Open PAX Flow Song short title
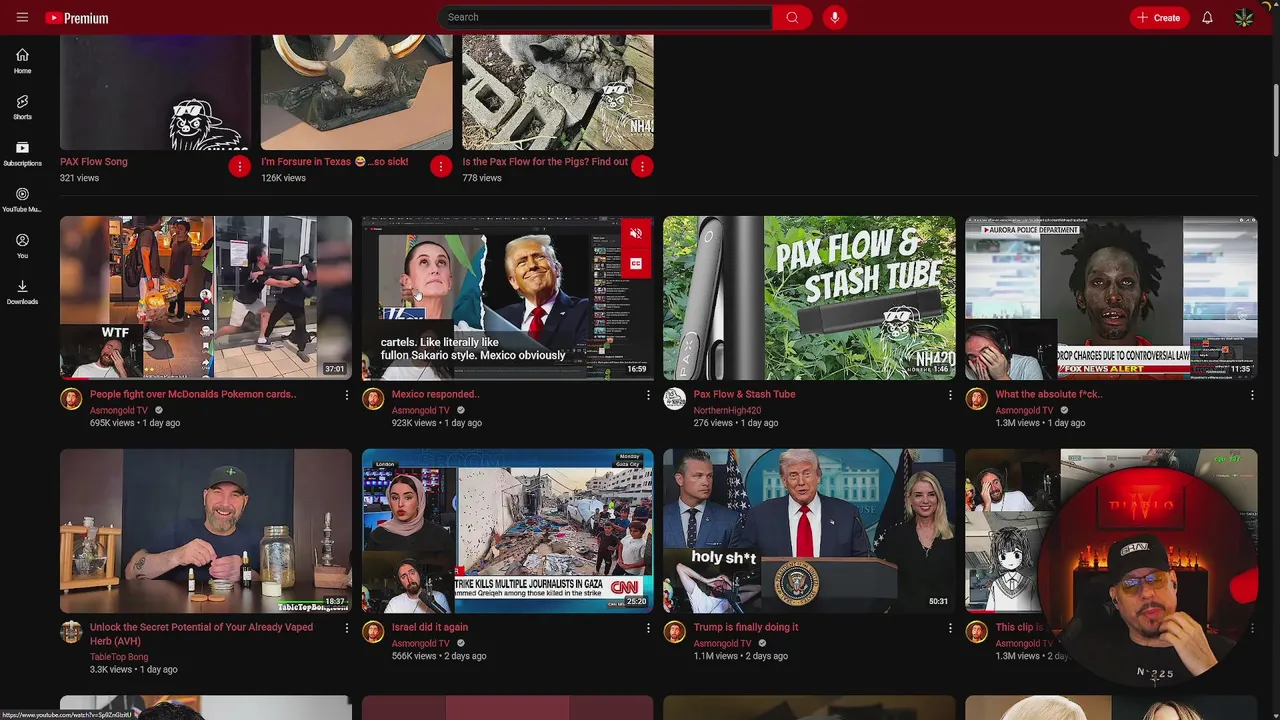 tap(94, 162)
